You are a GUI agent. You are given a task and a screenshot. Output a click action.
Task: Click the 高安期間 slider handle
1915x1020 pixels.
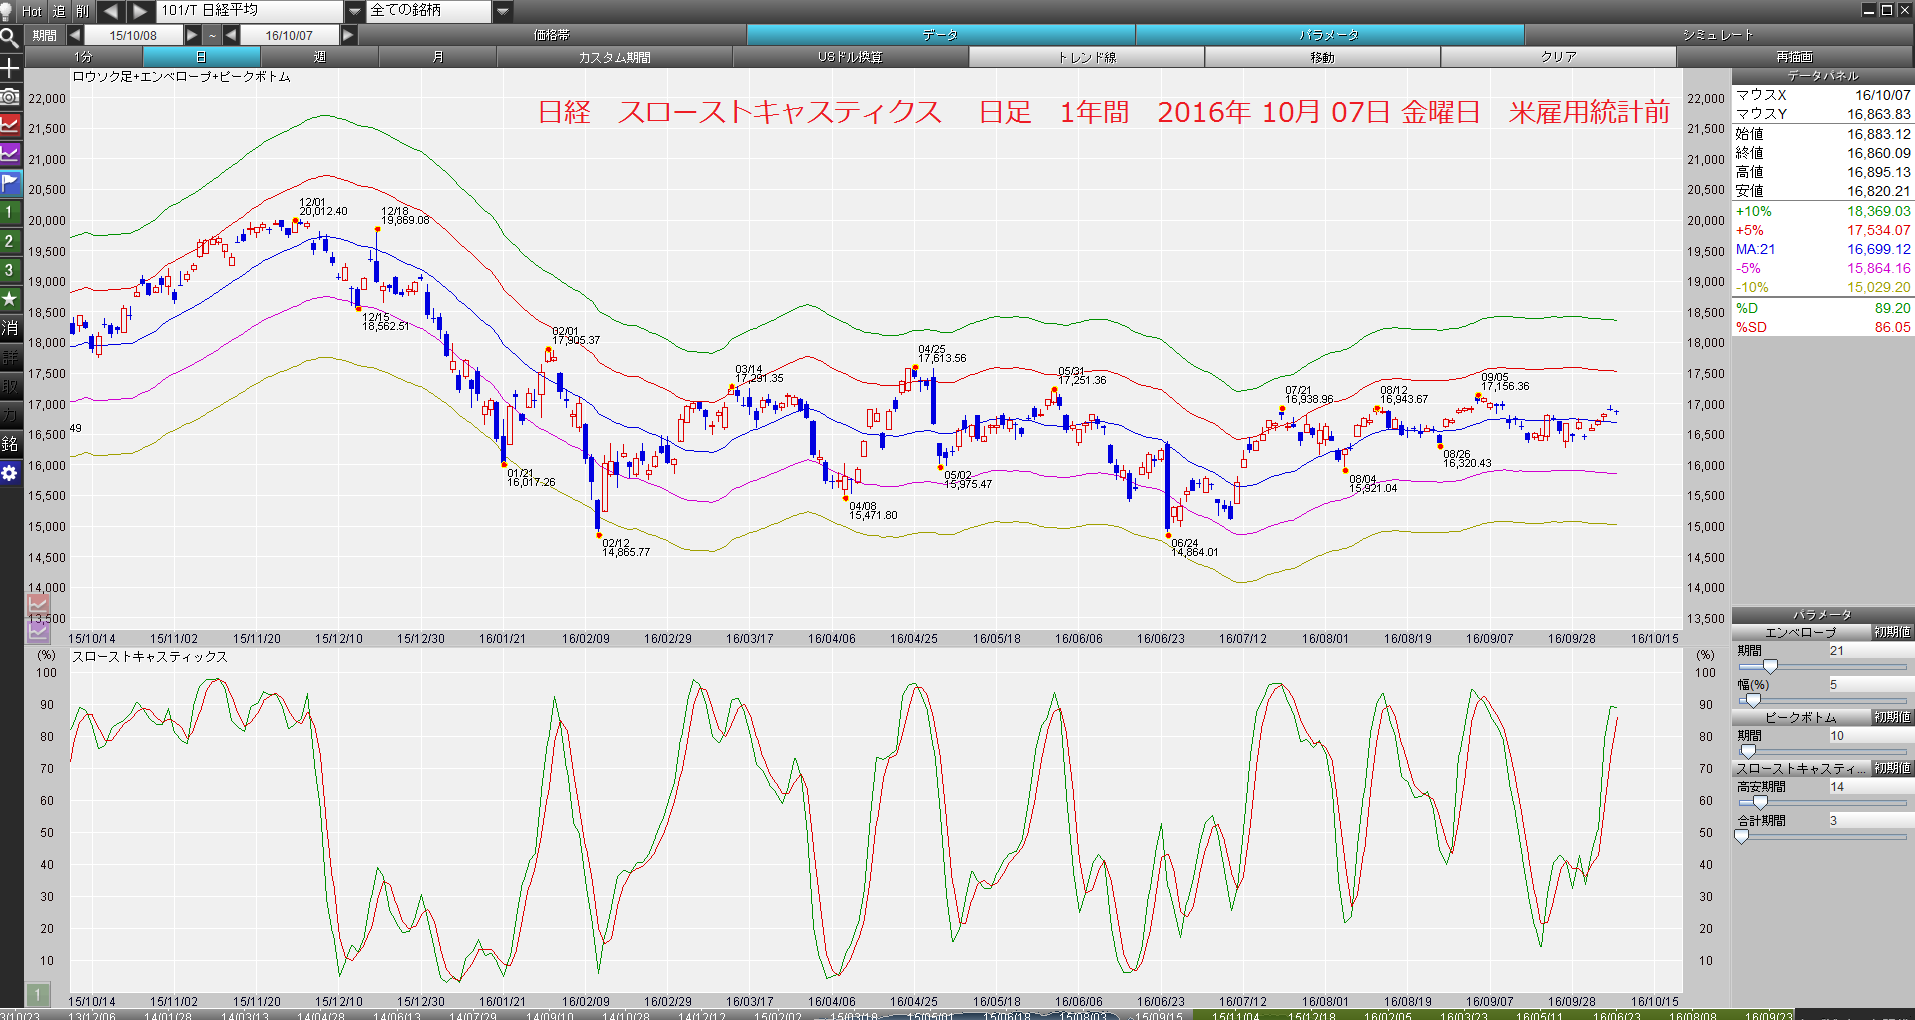point(1760,802)
